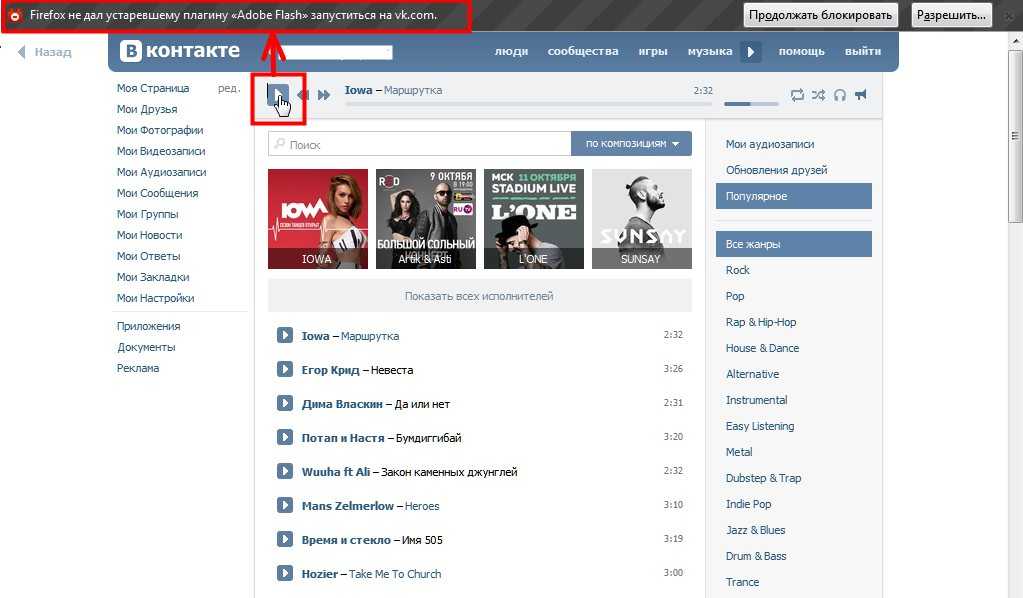This screenshot has width=1023, height=598.
Task: Click the 'Разрешить...' Flash button
Action: [x=951, y=15]
